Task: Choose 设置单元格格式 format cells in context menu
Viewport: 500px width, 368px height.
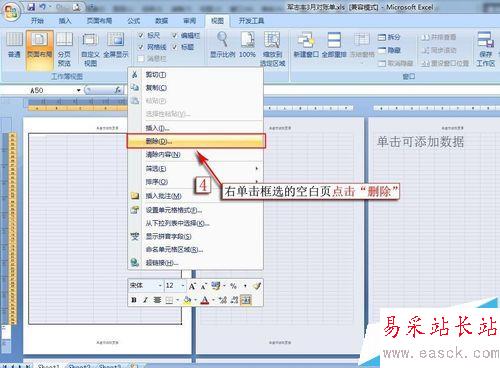Action: click(x=196, y=210)
